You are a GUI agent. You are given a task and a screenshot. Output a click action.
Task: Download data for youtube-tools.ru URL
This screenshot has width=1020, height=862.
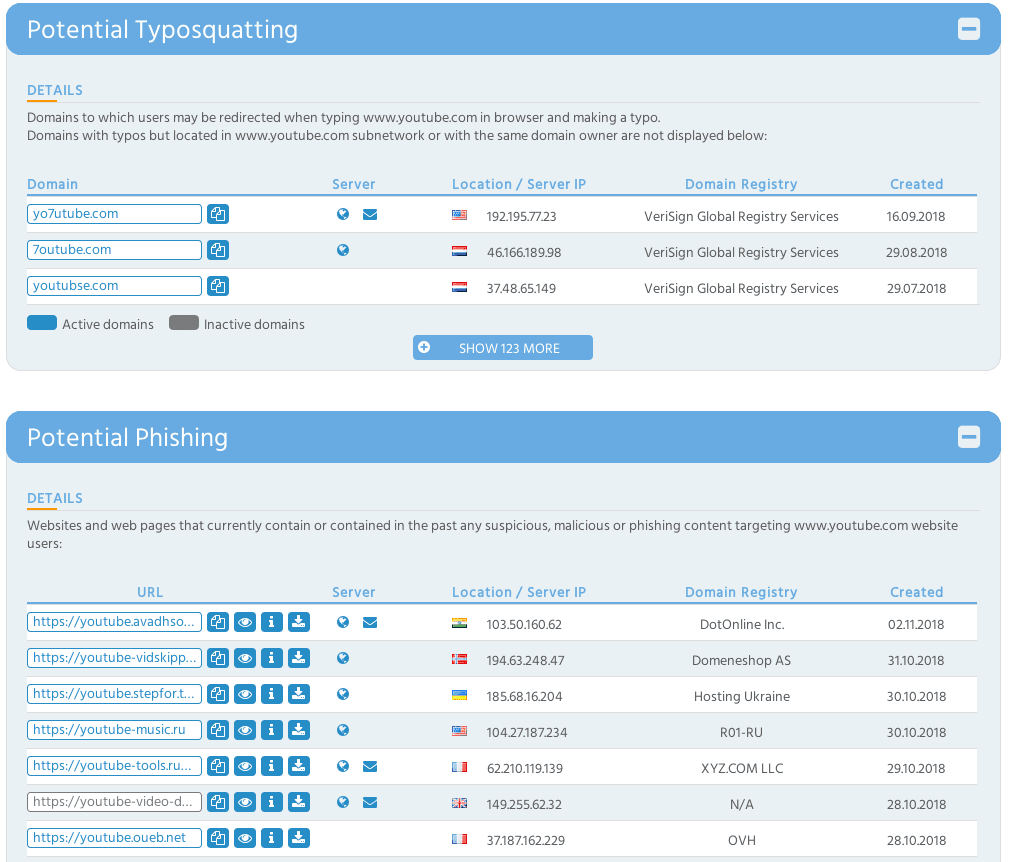(299, 766)
